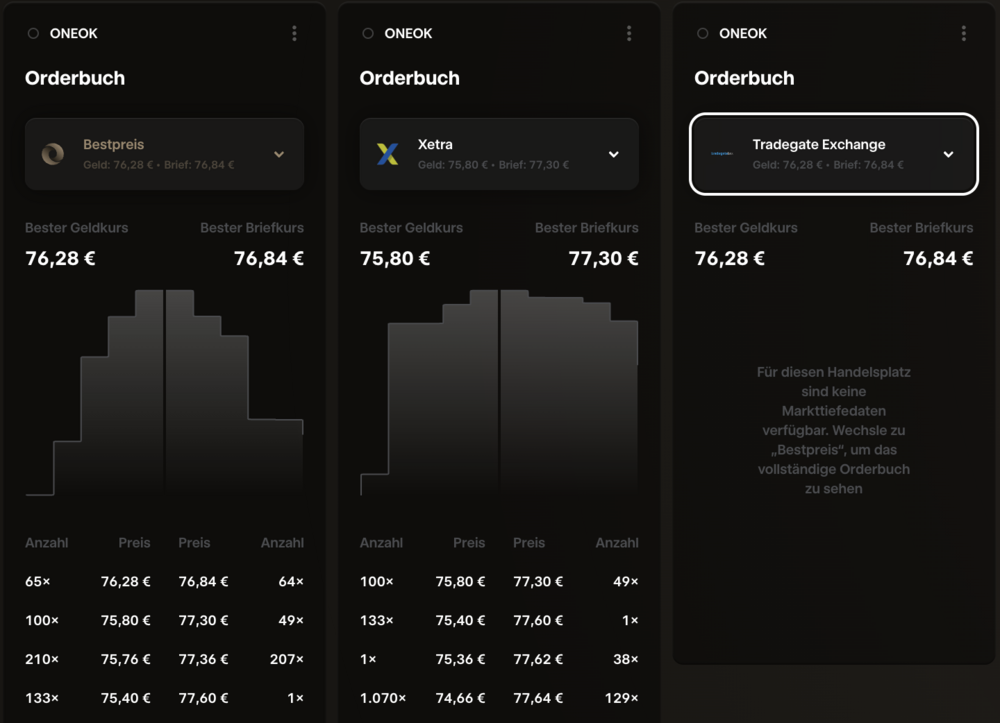The width and height of the screenshot is (1000, 723).
Task: Select the 77,30 € ask row in Xetra
Action: tap(576, 581)
